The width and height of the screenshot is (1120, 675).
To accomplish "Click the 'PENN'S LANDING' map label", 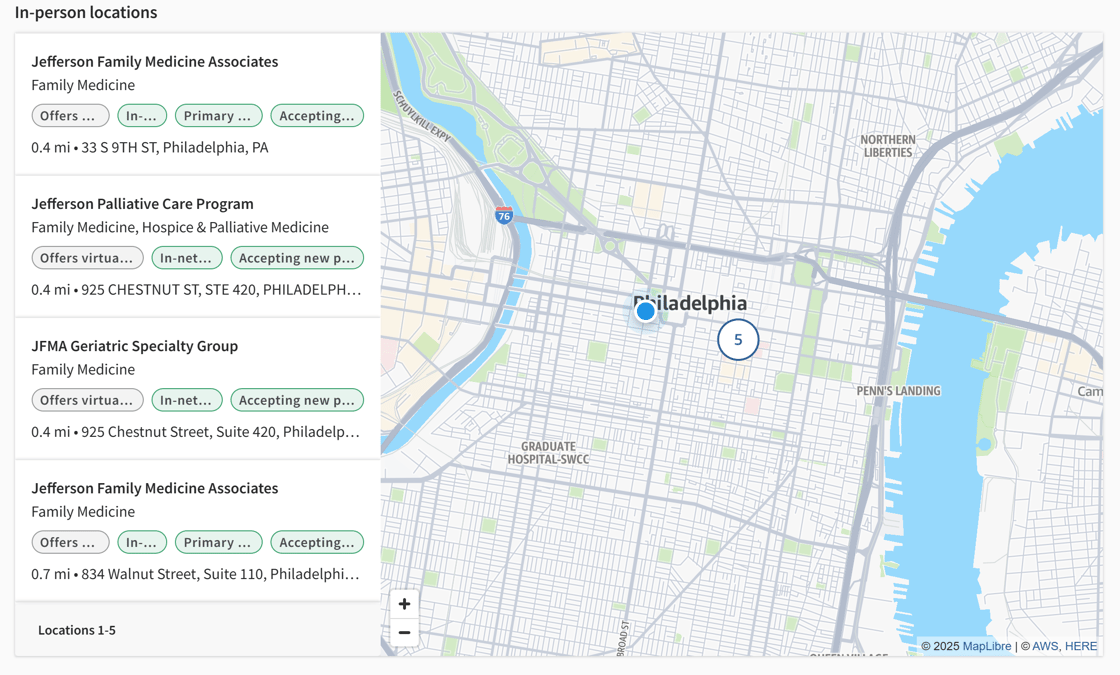I will point(899,391).
